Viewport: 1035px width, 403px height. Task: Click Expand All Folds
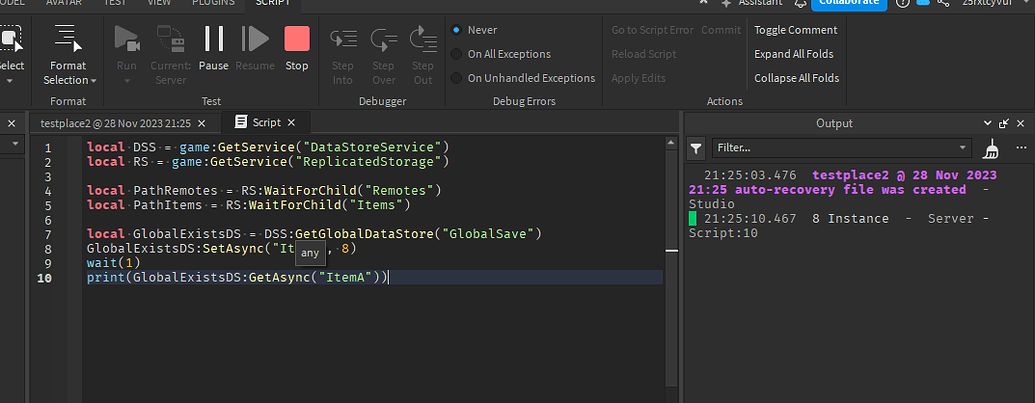793,54
